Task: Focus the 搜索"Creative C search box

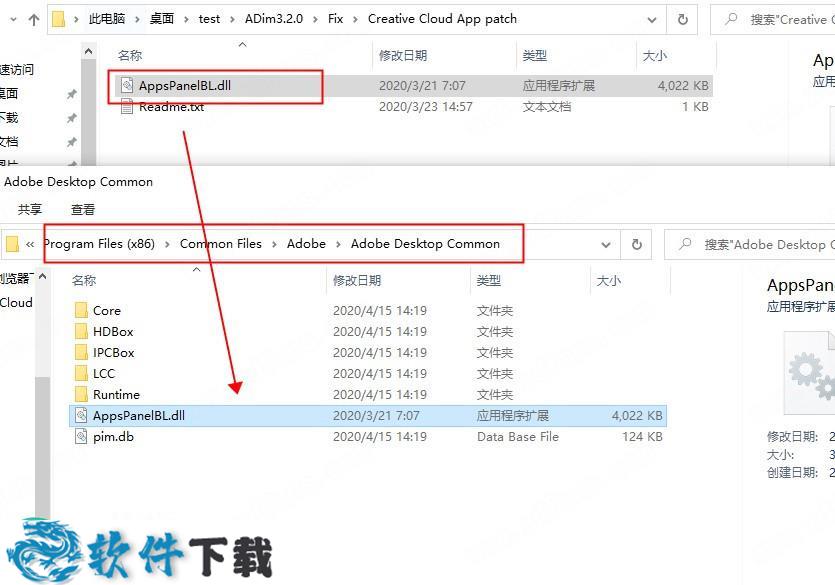Action: 773,20
